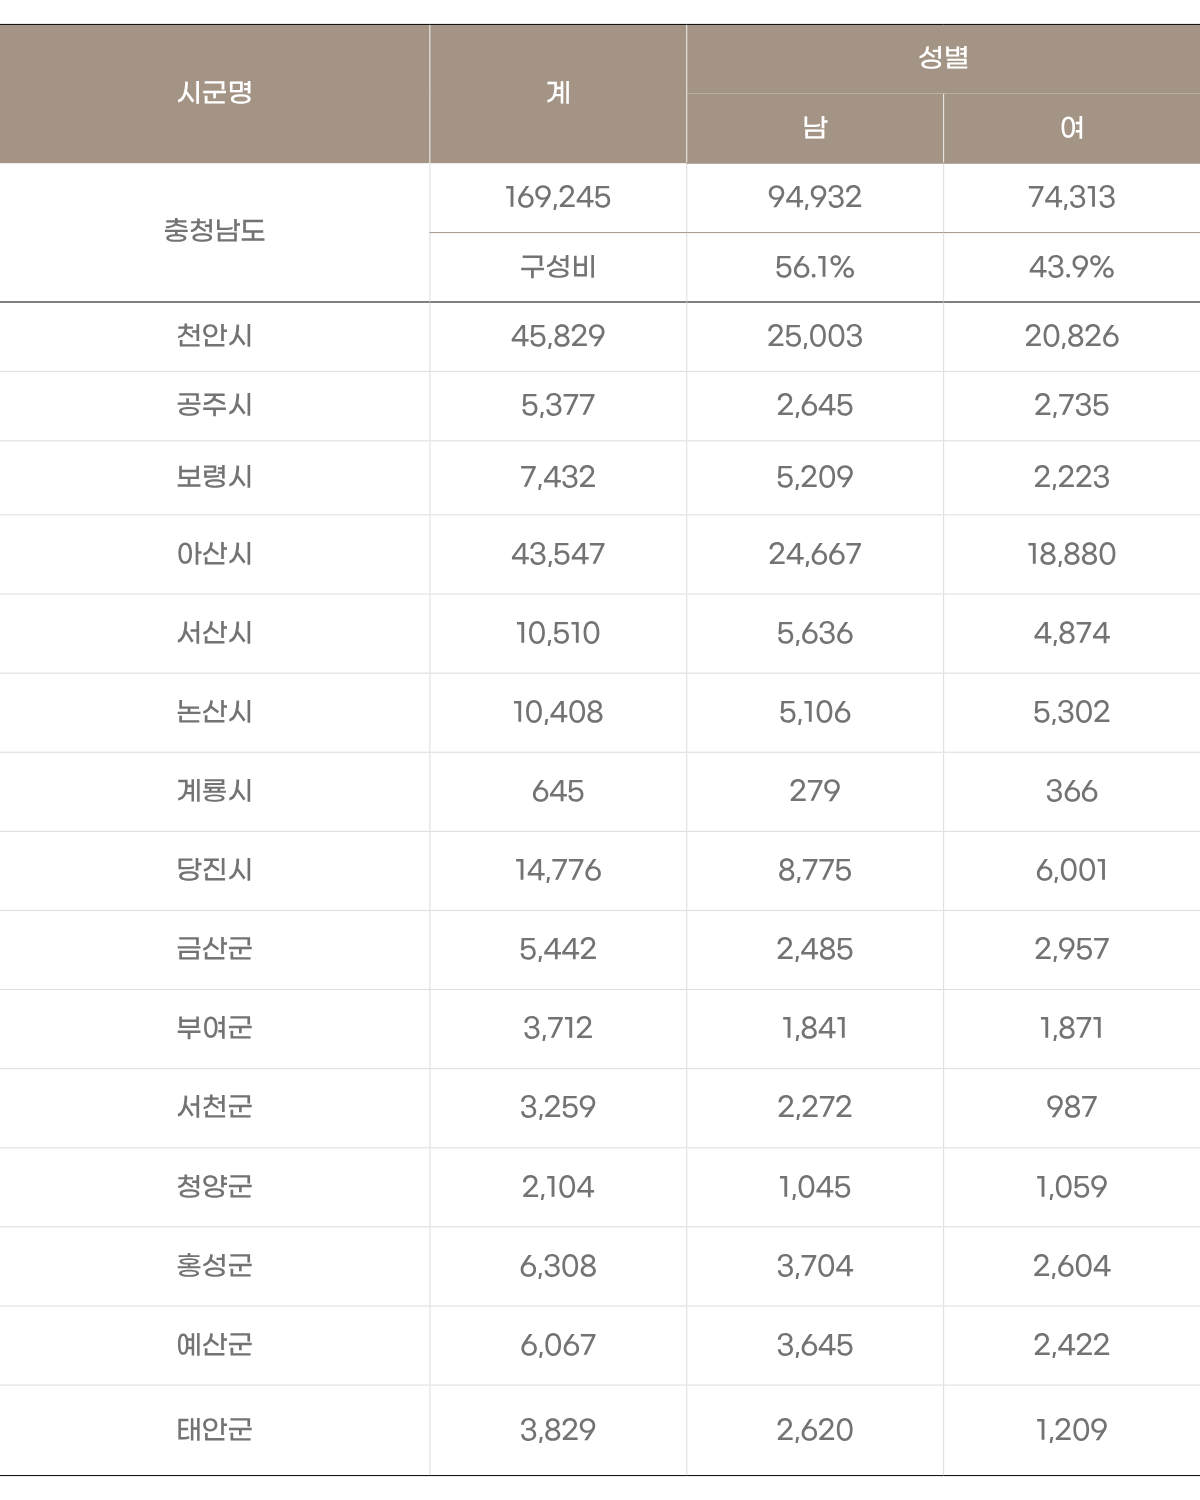Select the 천안시 row label
Image resolution: width=1200 pixels, height=1500 pixels.
[x=214, y=336]
